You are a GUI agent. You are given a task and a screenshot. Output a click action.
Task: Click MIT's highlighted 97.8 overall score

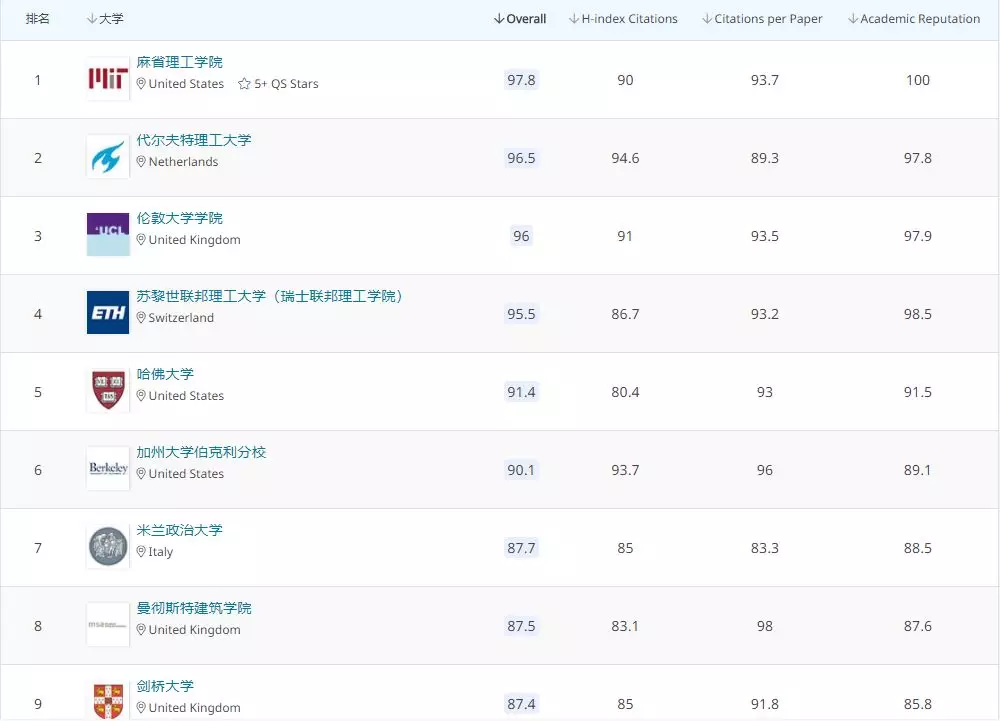click(x=521, y=80)
